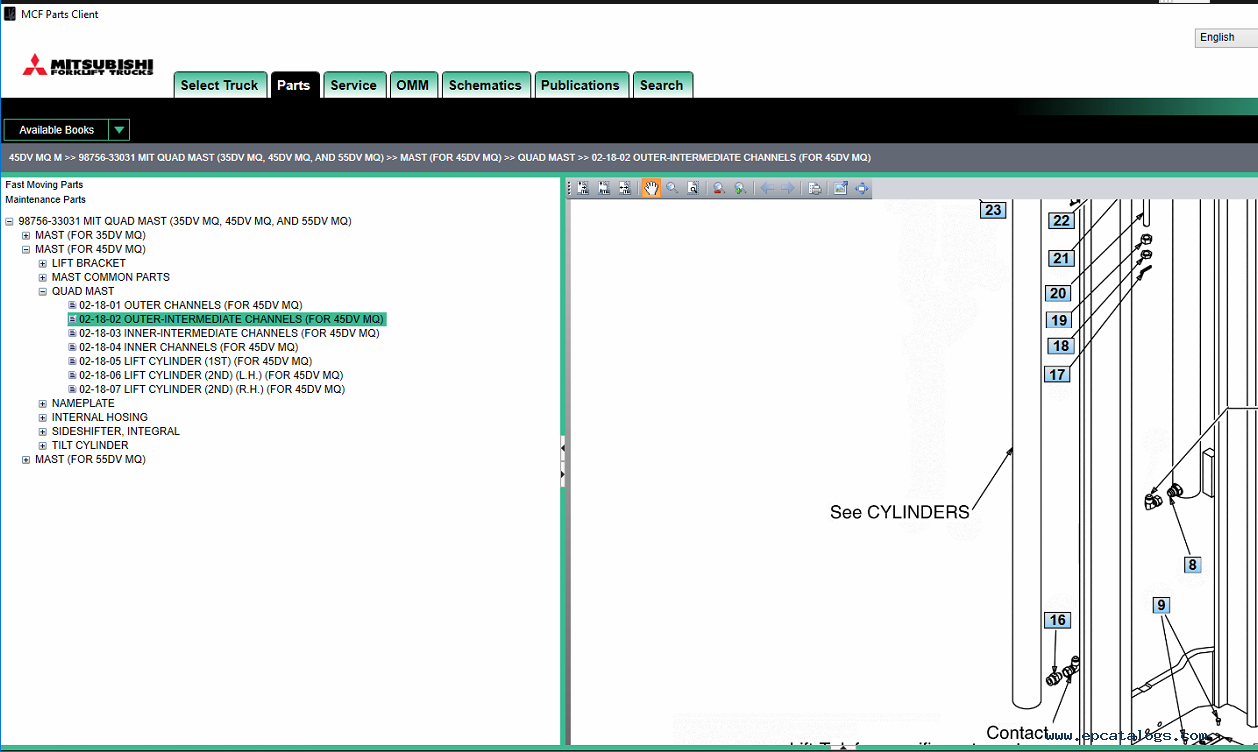
Task: Open the OMM tab
Action: [413, 85]
